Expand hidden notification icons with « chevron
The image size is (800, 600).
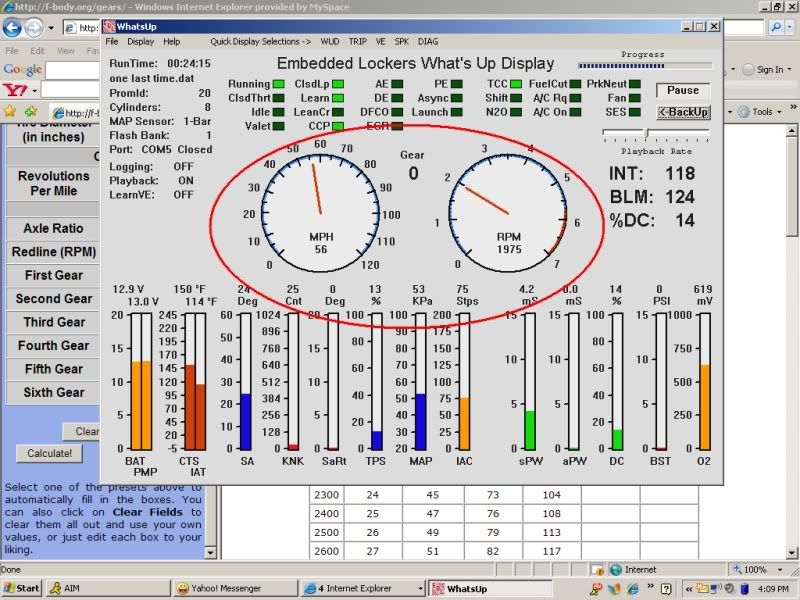pos(688,589)
